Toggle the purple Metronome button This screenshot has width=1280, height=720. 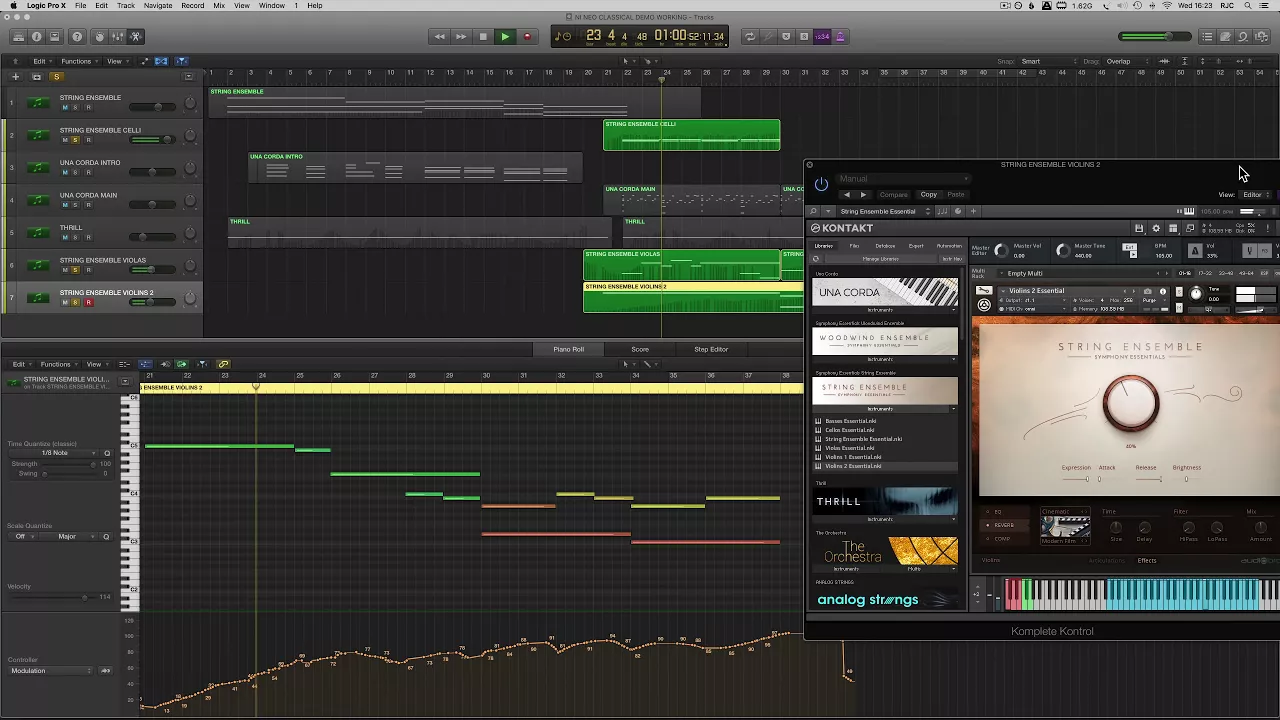[840, 37]
